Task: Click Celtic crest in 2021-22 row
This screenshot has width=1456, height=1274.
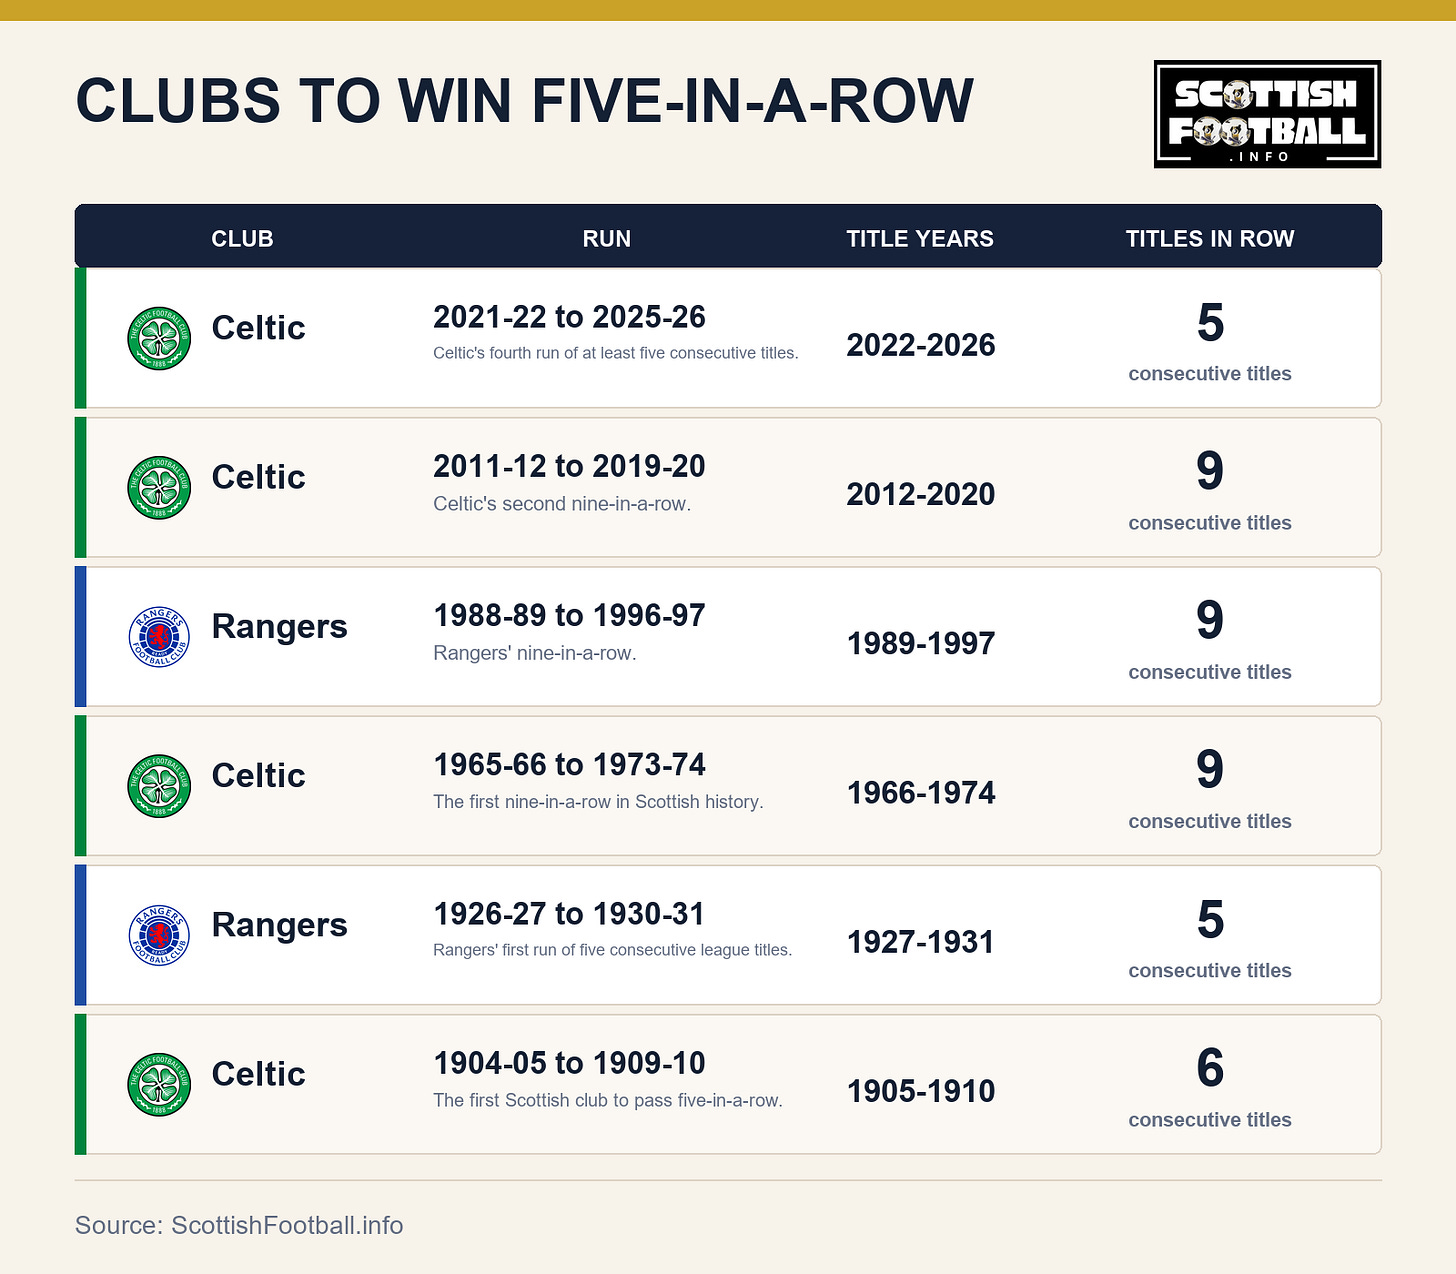Action: (159, 339)
